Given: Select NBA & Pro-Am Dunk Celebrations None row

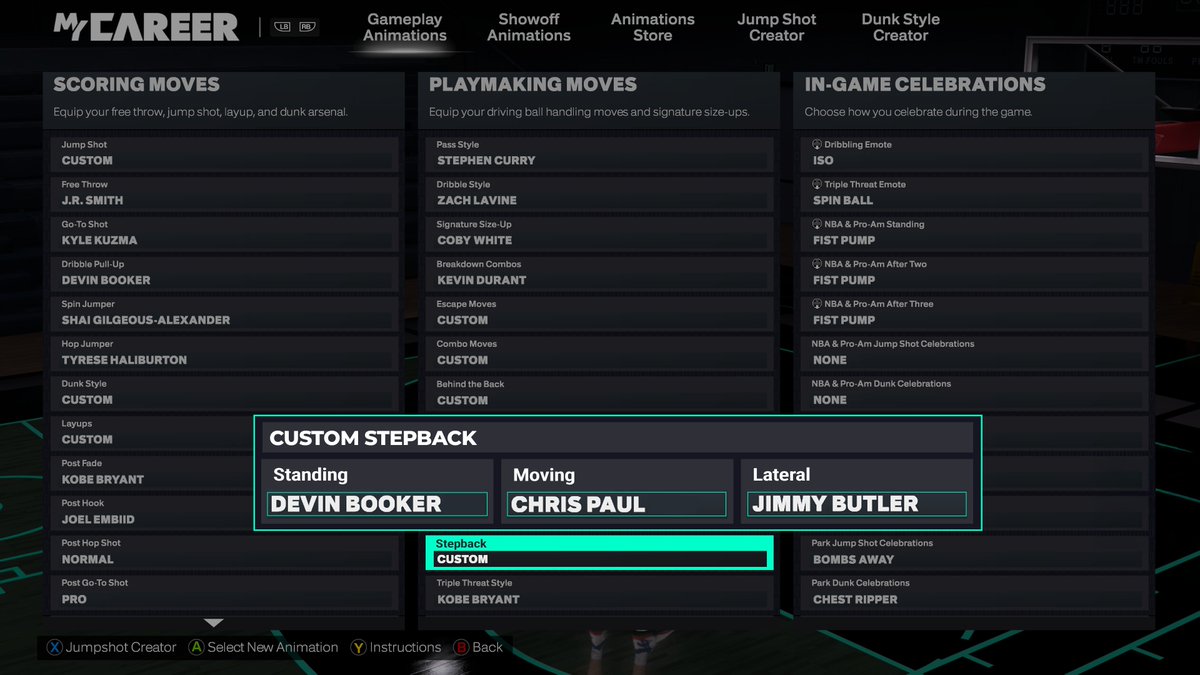Looking at the screenshot, I should (x=977, y=392).
